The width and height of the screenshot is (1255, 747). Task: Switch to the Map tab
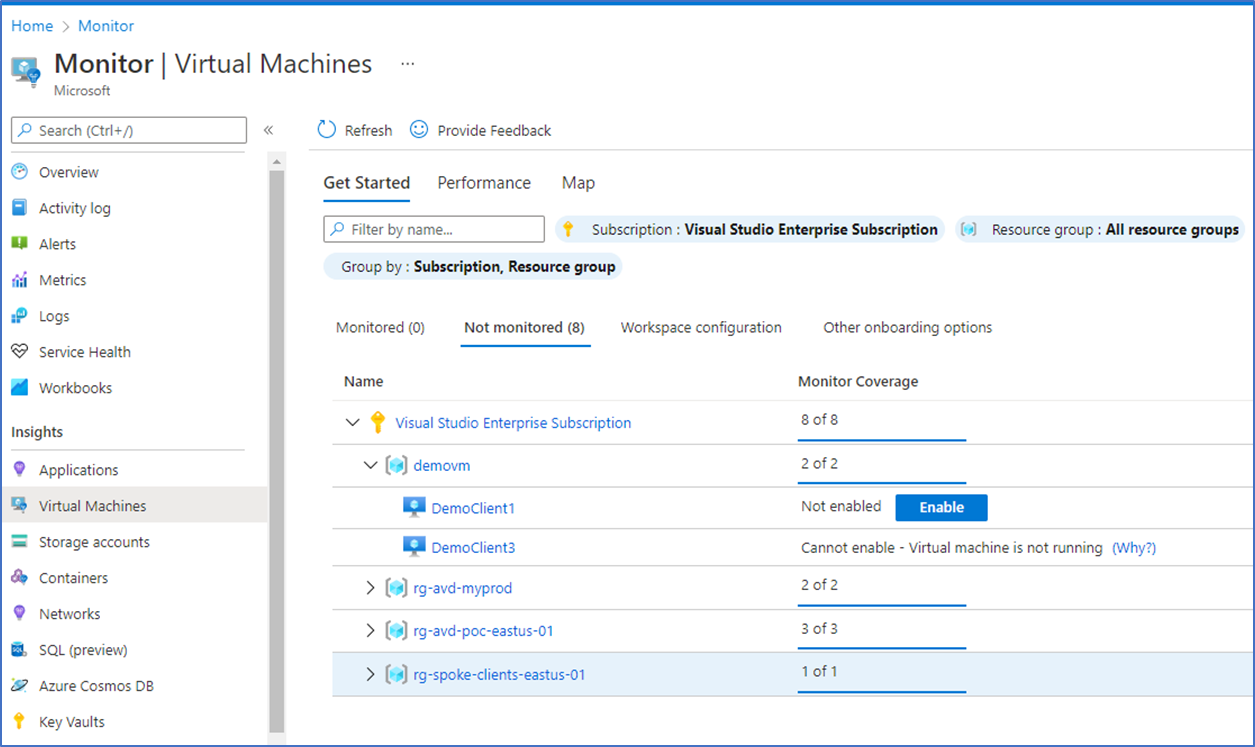pos(578,183)
